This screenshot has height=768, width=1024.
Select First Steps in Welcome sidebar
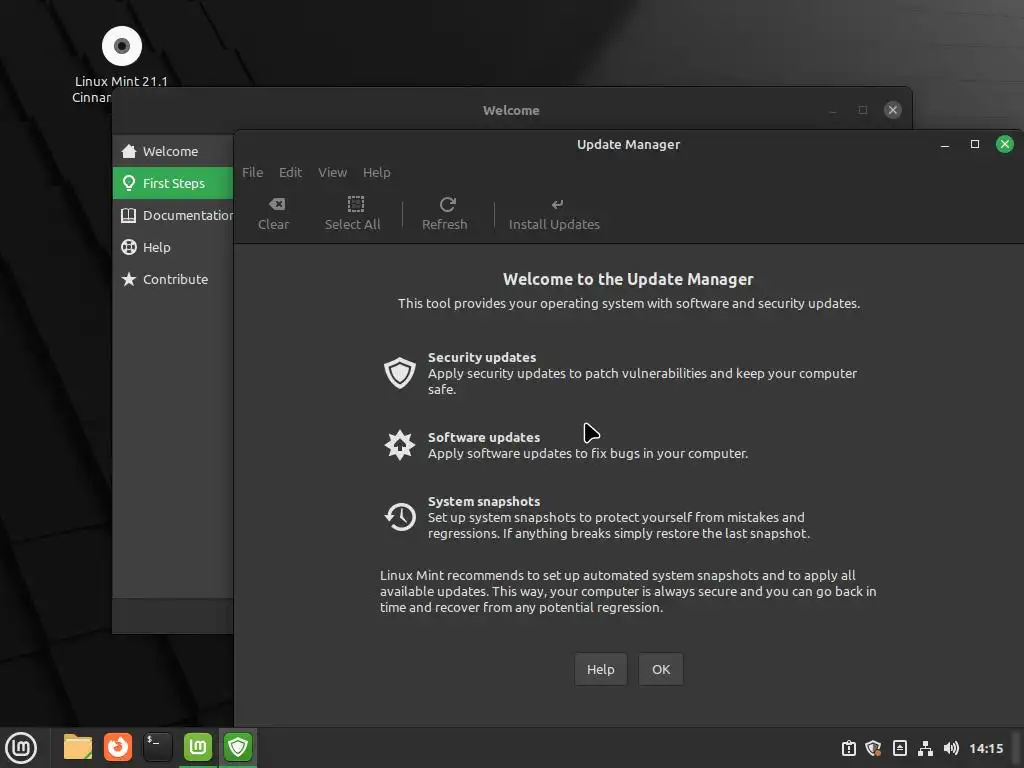pyautogui.click(x=173, y=184)
